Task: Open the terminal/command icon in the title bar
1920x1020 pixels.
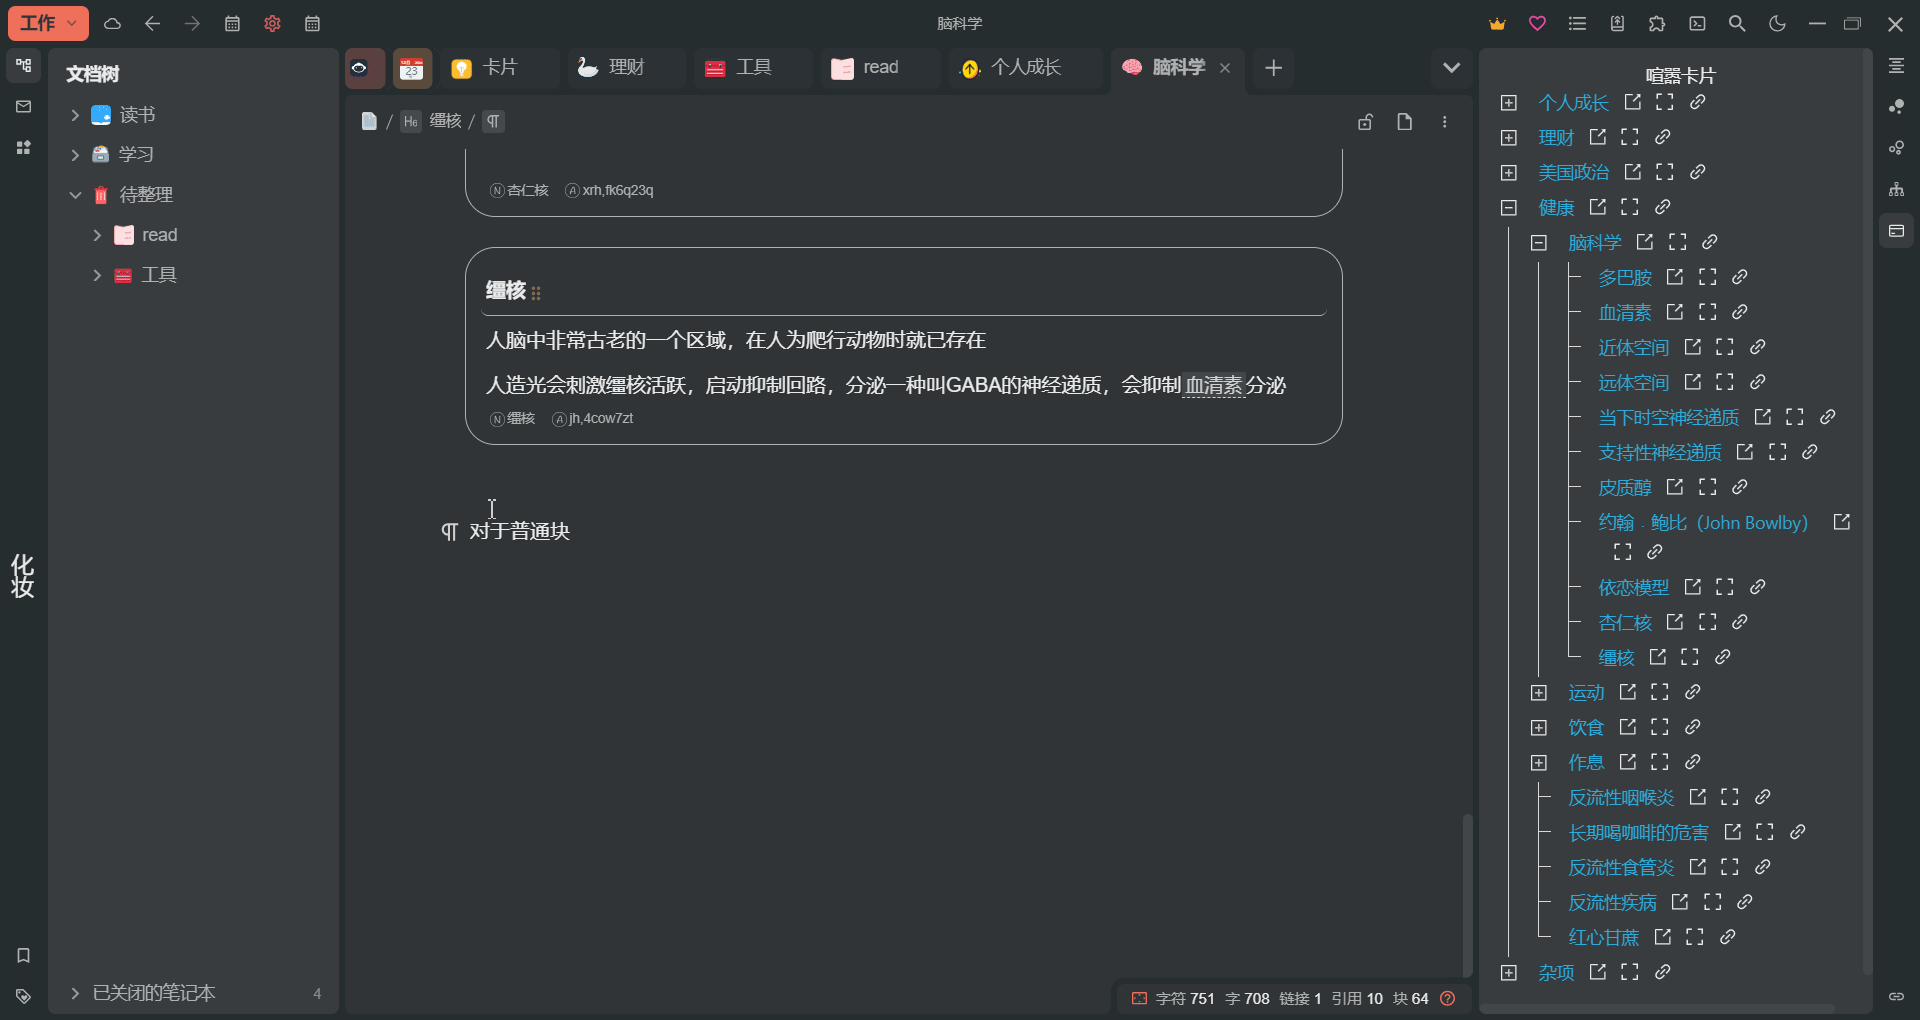Action: point(1697,23)
